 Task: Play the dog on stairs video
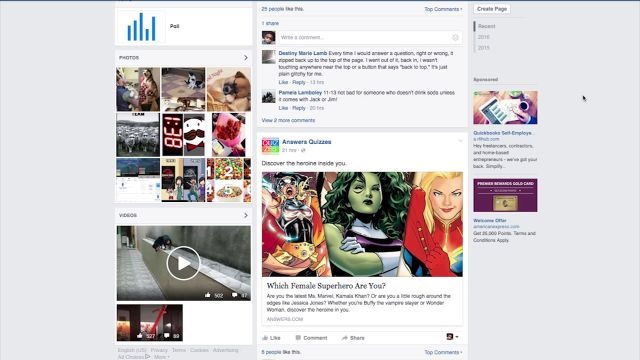click(184, 263)
